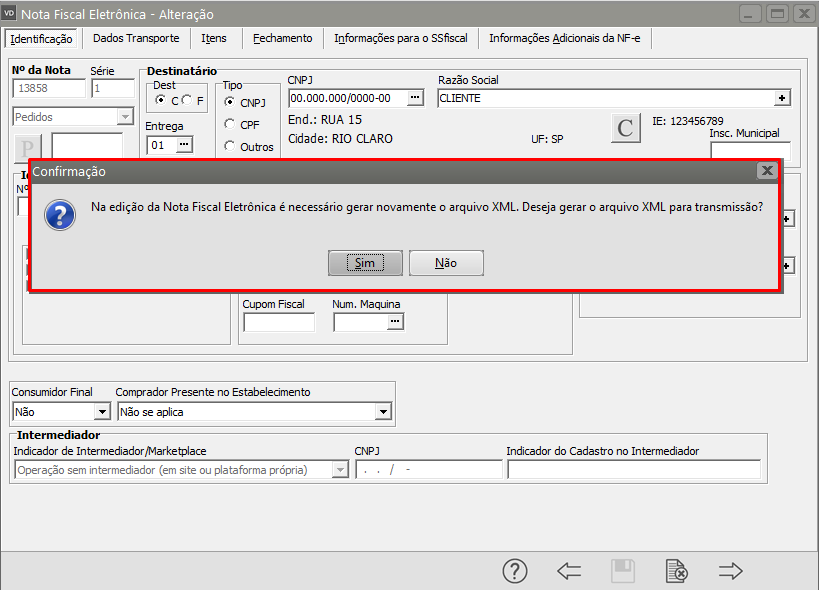Open Comprador Presente no Estabelecimento dropdown
819x590 pixels.
tap(382, 411)
